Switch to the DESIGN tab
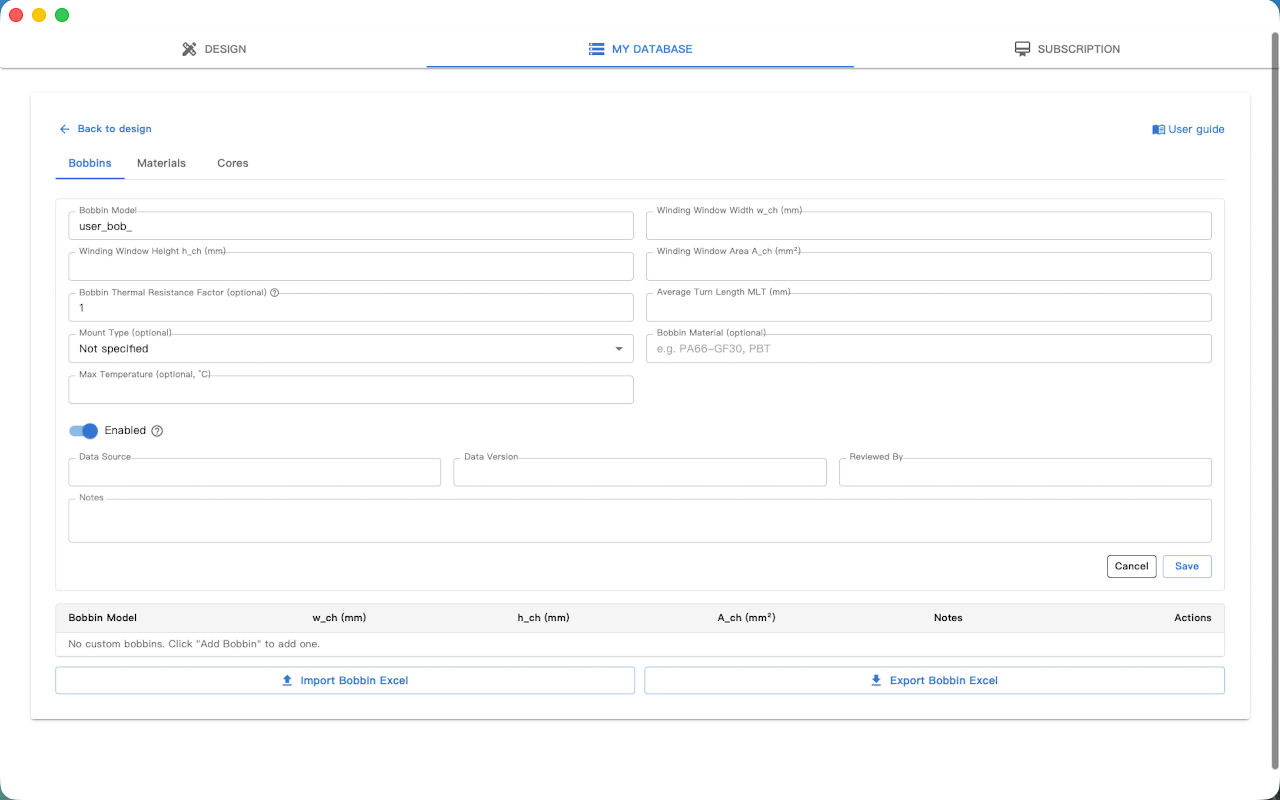 click(x=213, y=49)
